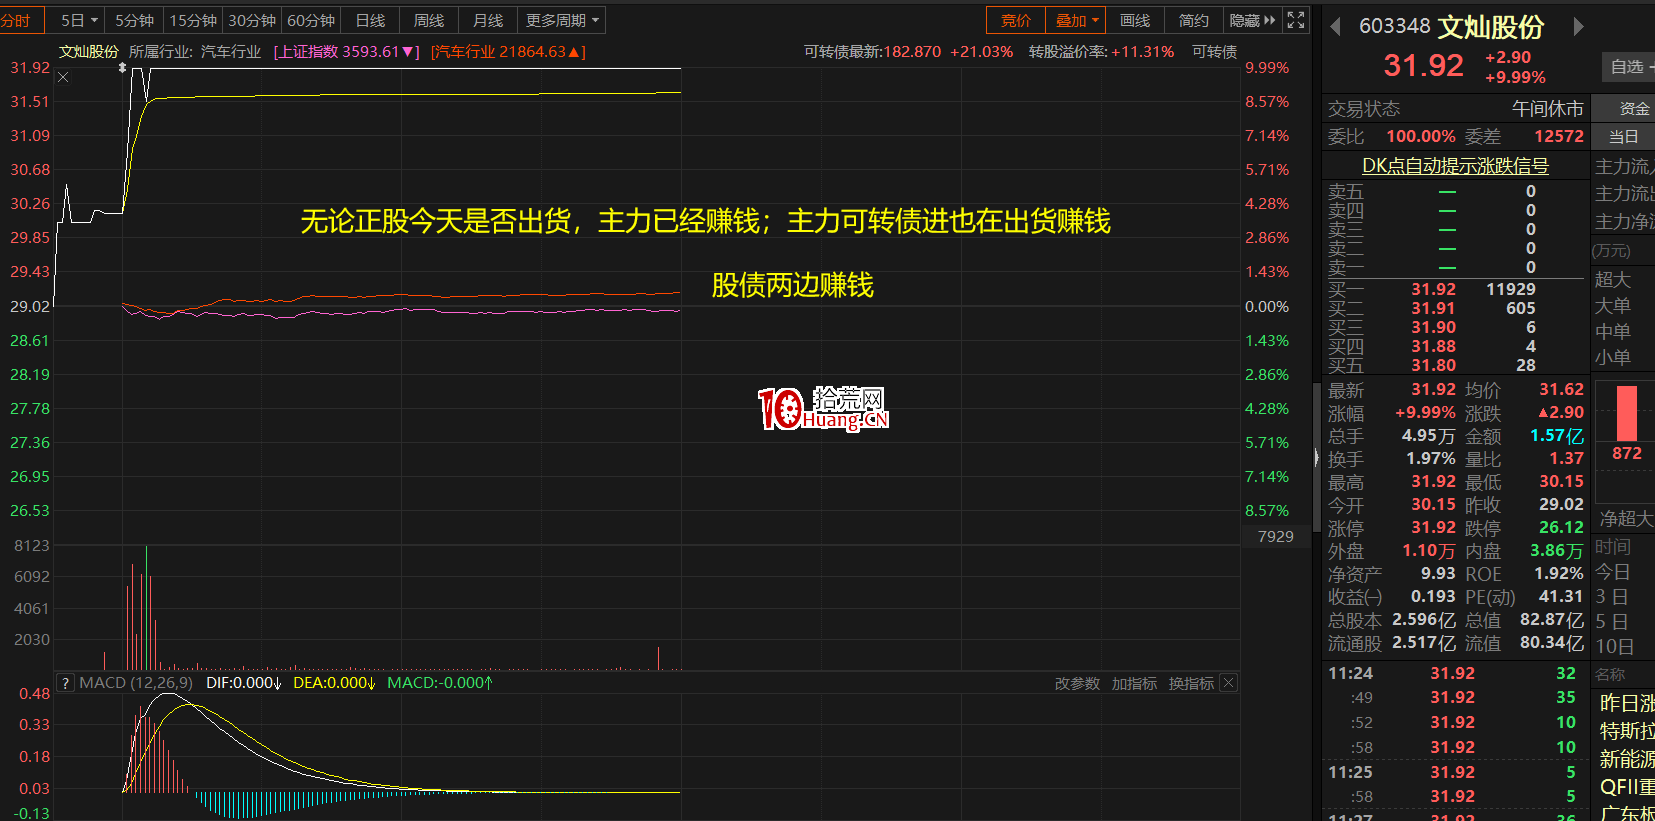Go to the previous stock with the left arrow
1655x821 pixels.
(1335, 27)
